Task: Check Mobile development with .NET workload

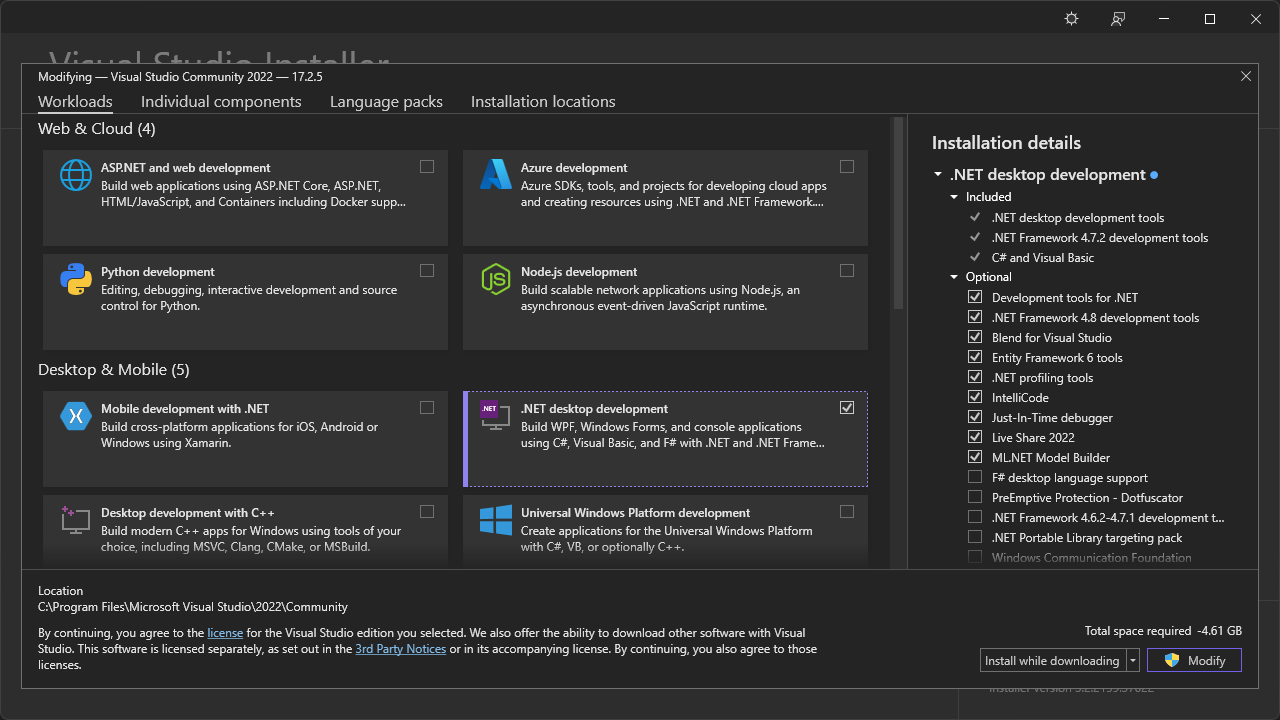Action: pos(427,408)
